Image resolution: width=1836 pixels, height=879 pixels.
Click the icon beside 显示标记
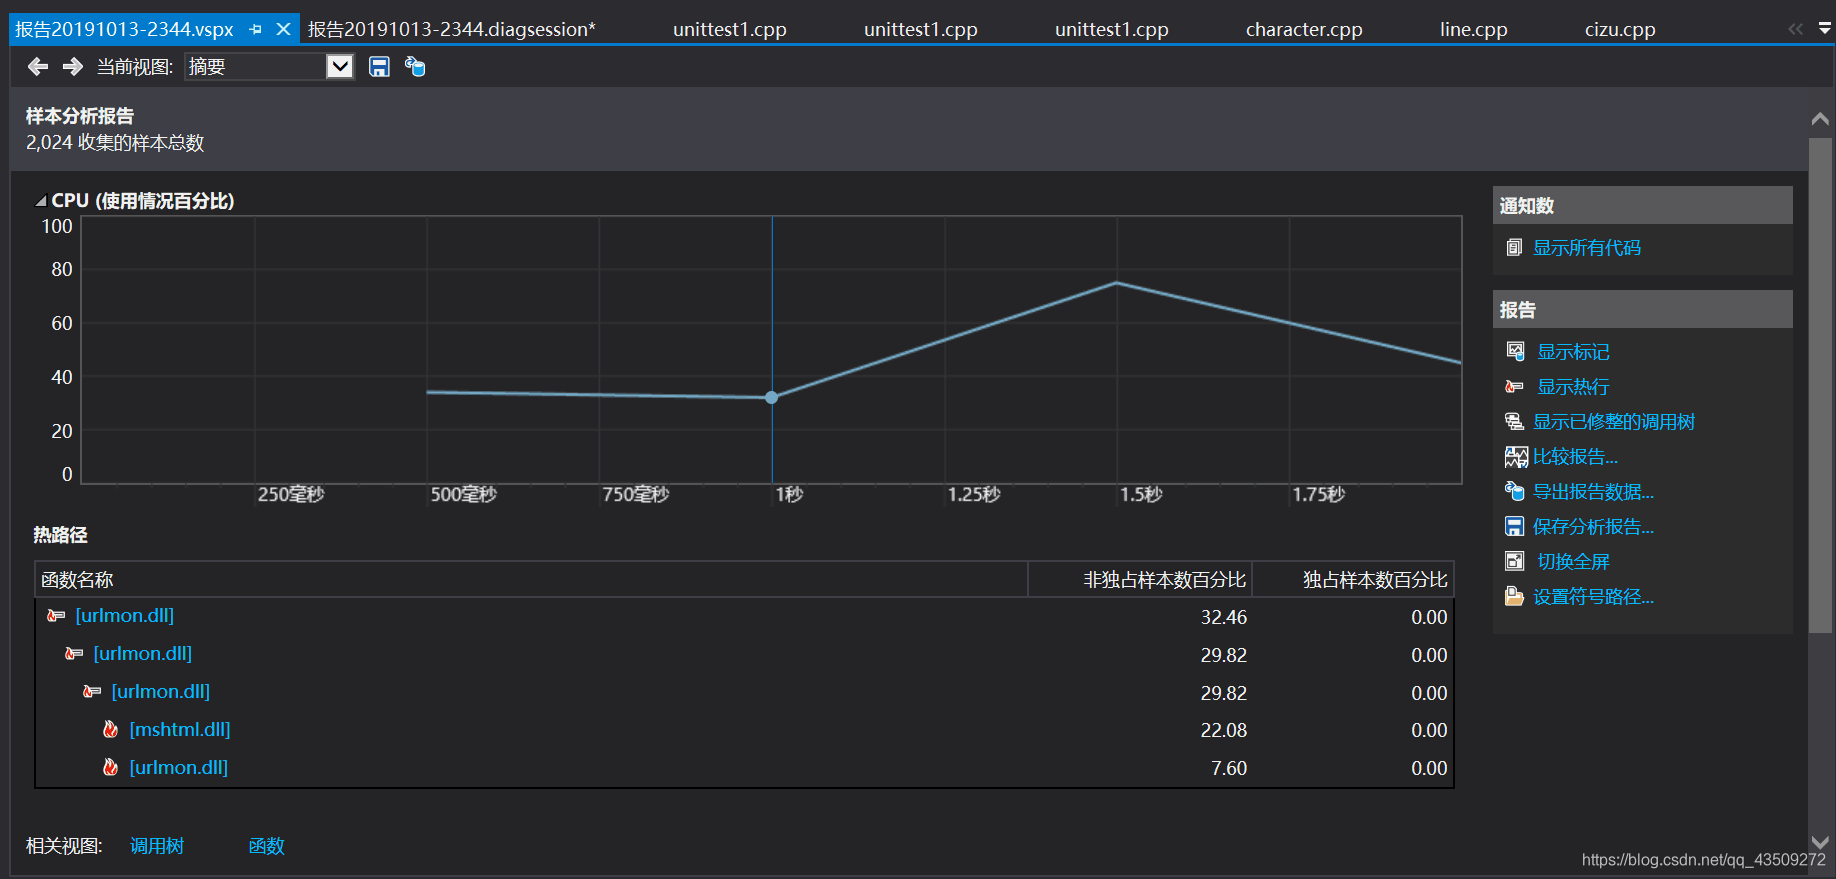(1515, 351)
